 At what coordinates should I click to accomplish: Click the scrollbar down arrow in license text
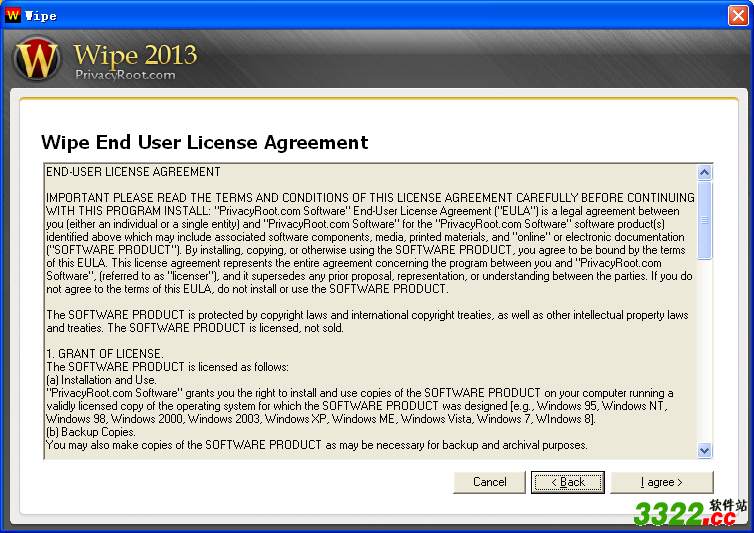(x=704, y=451)
